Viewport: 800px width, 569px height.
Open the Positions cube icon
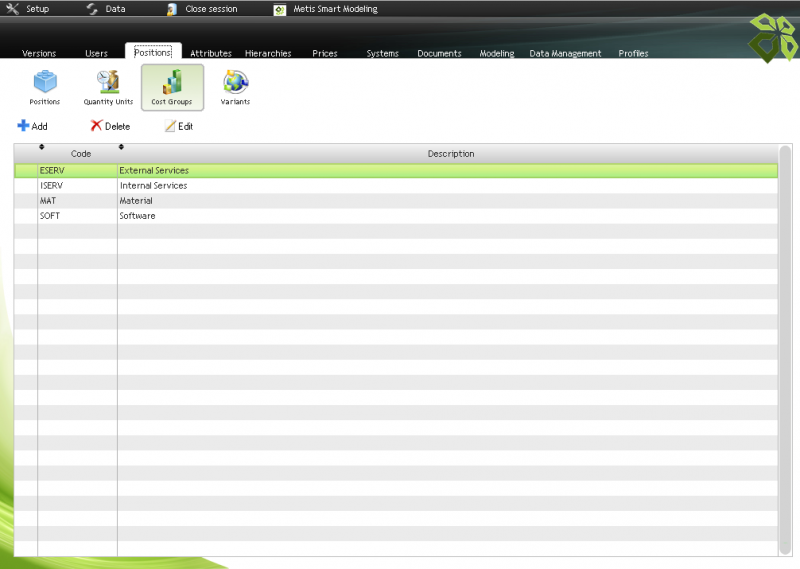tap(44, 83)
